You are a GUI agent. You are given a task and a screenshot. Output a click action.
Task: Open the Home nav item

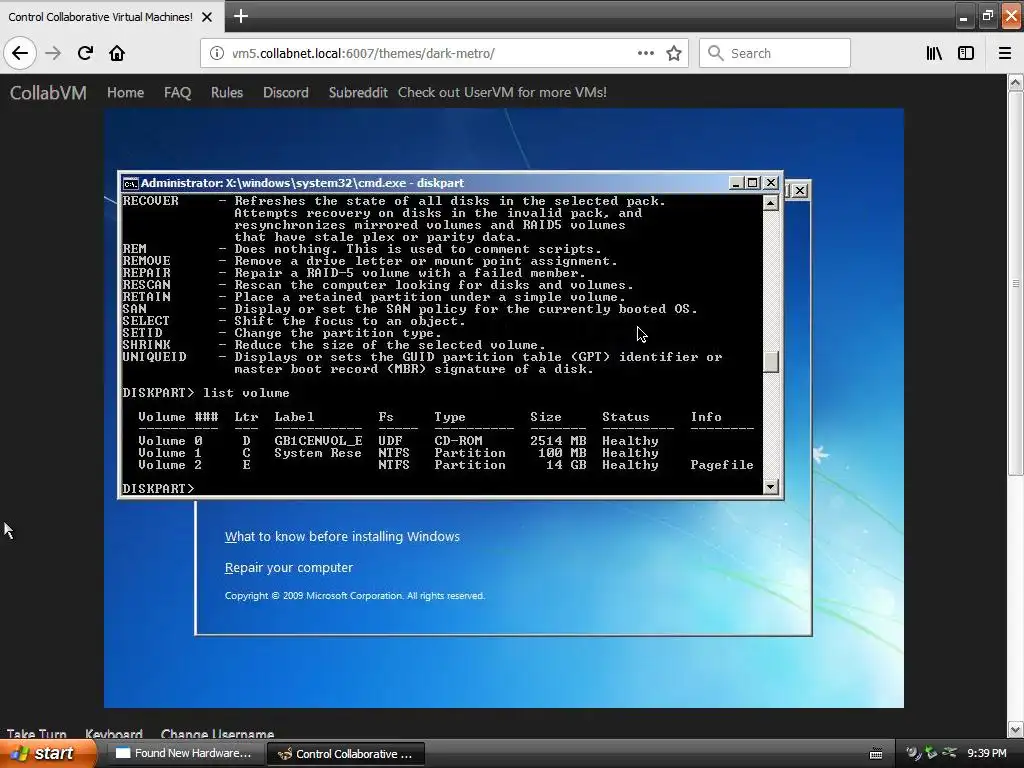[125, 93]
